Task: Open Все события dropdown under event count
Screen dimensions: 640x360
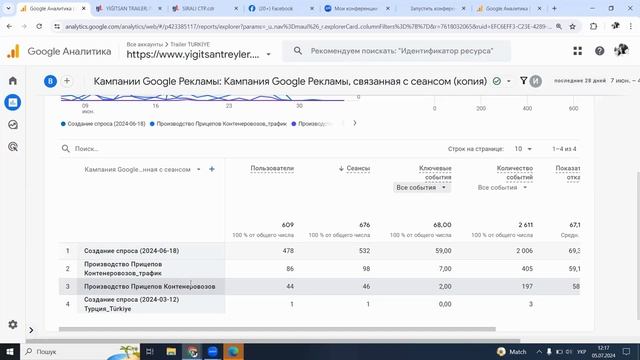Action: click(502, 187)
